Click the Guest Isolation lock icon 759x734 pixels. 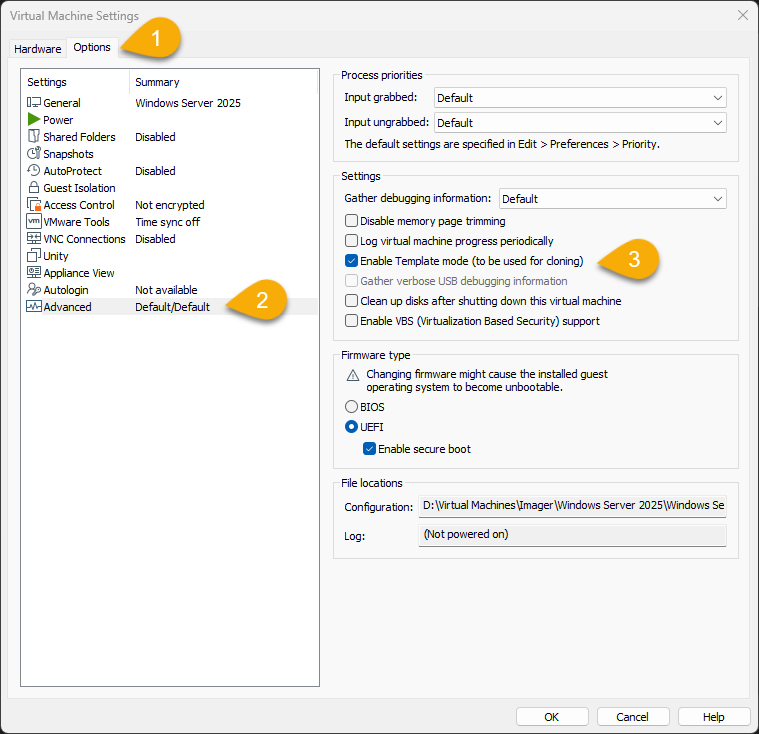[x=34, y=187]
